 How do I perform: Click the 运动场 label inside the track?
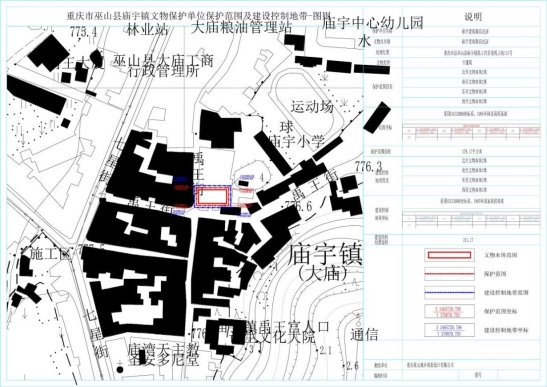[313, 106]
